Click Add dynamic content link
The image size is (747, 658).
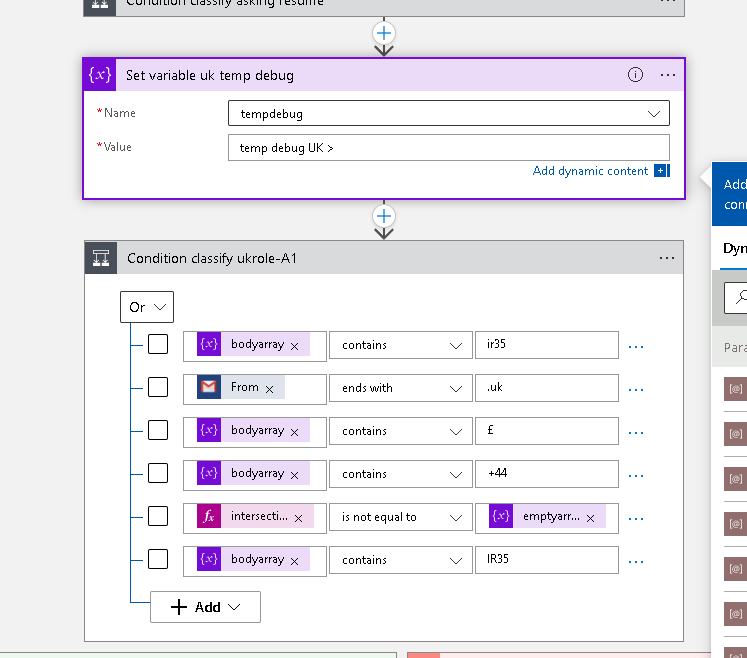click(590, 171)
